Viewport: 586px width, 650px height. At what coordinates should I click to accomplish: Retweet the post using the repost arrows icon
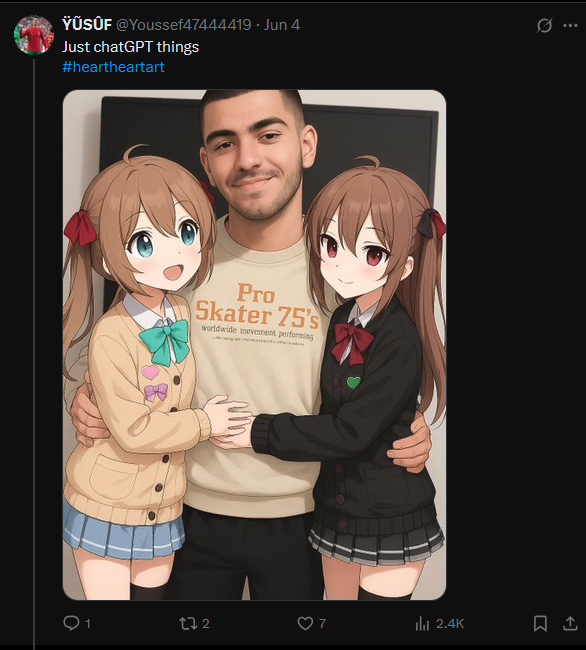click(188, 623)
